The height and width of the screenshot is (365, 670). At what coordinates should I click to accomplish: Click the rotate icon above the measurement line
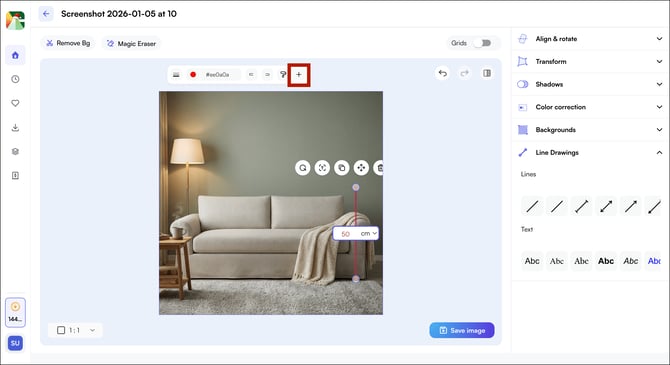[x=303, y=168]
